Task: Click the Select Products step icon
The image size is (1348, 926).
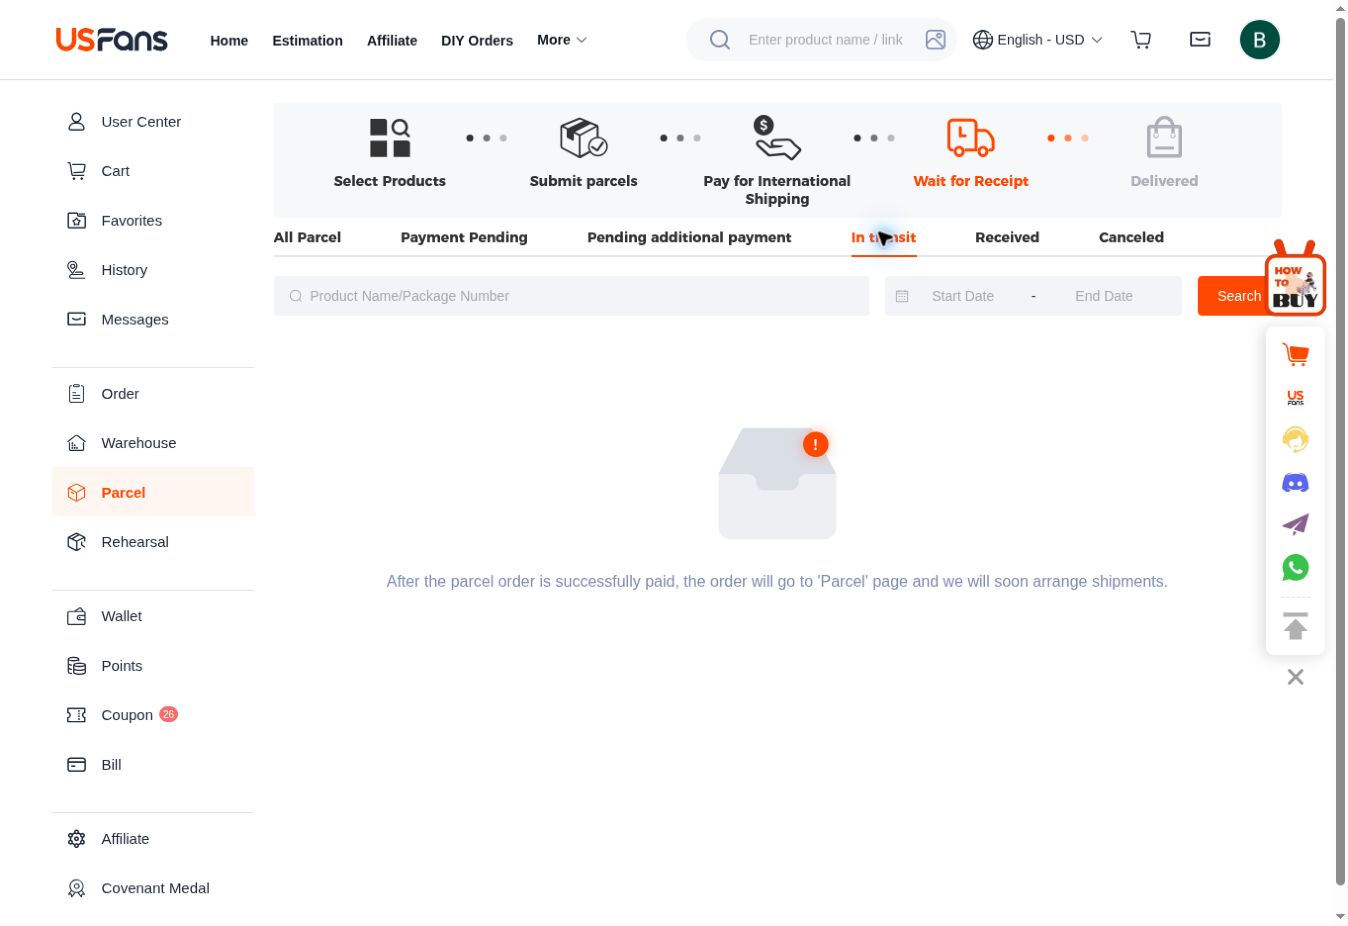Action: (x=390, y=138)
